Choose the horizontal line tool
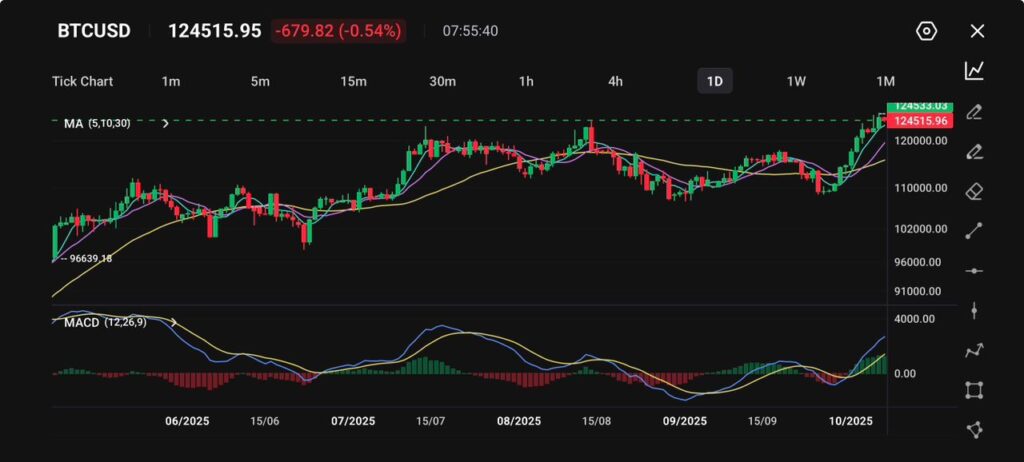 click(974, 271)
